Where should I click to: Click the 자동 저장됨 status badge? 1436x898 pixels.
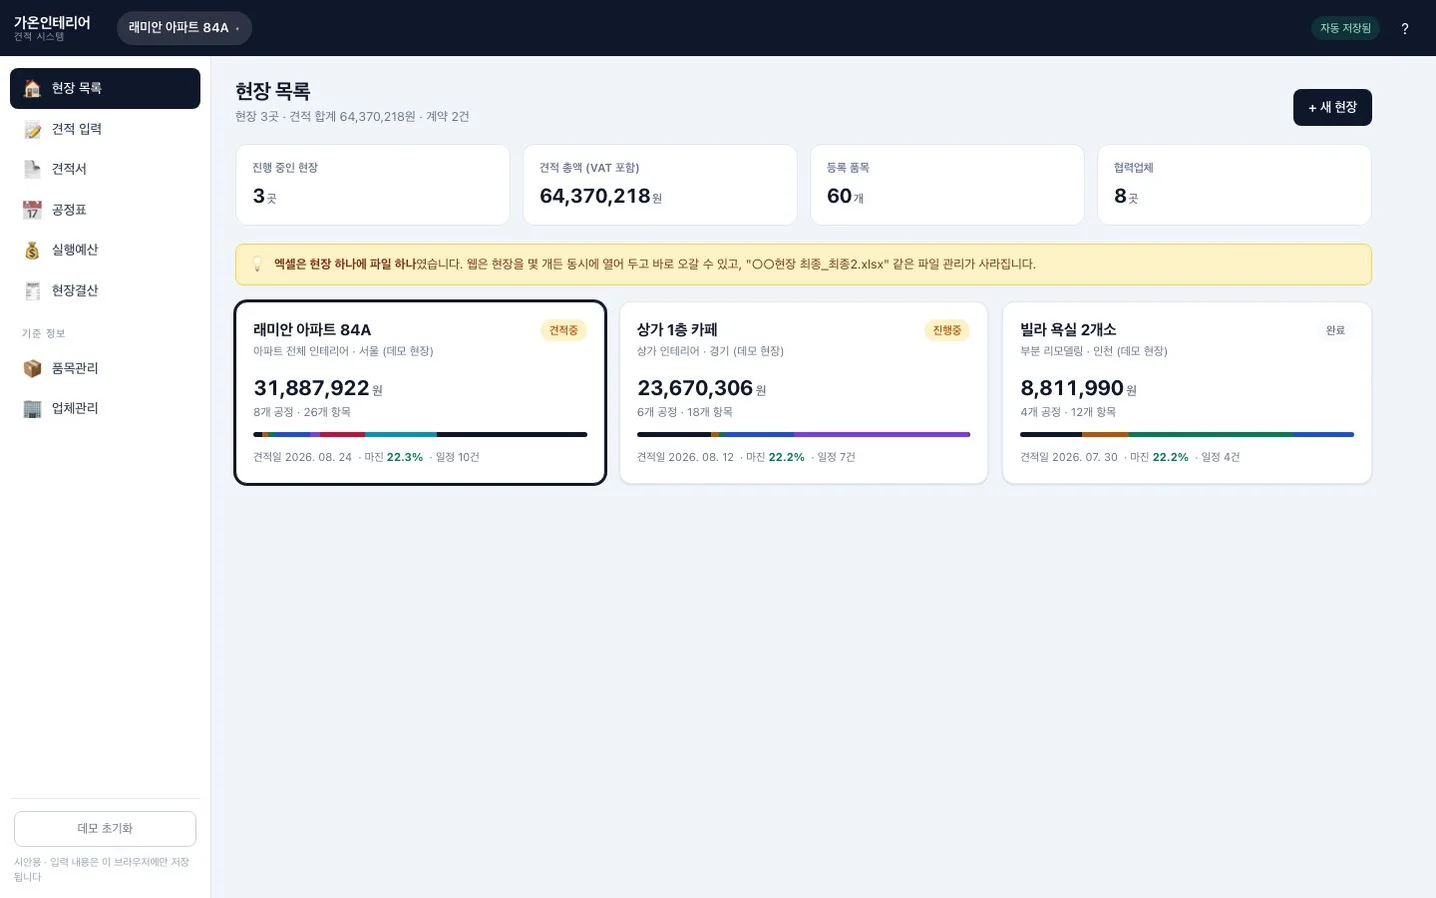[x=1345, y=28]
